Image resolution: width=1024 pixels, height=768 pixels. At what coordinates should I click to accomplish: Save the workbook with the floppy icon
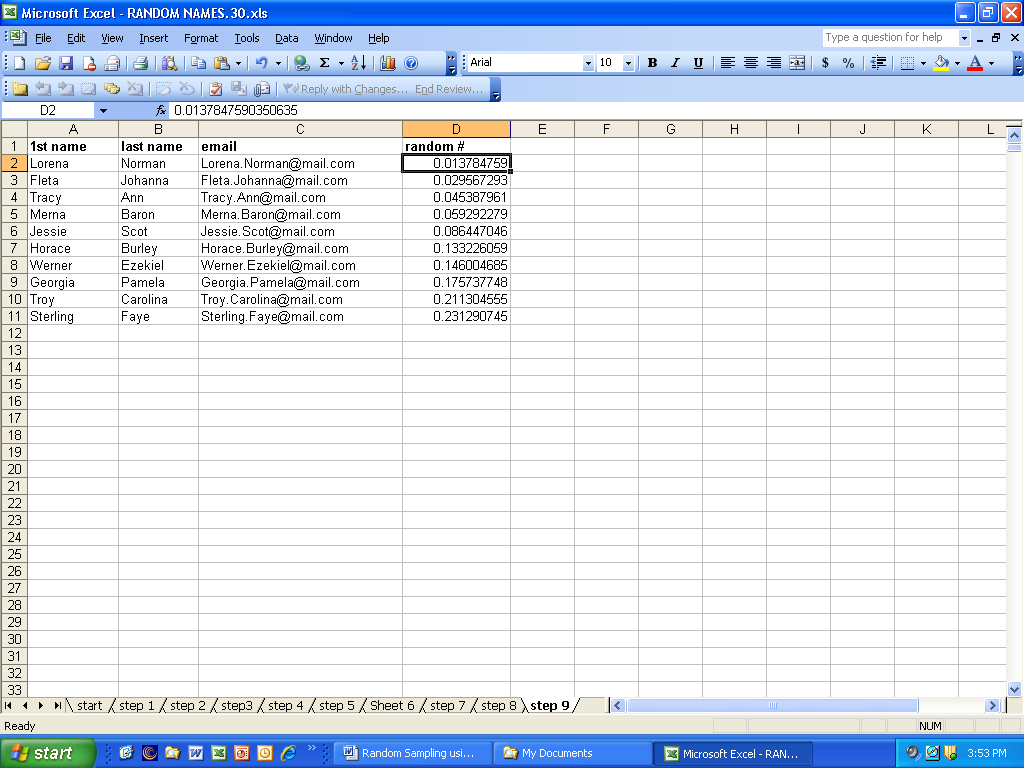pos(66,63)
